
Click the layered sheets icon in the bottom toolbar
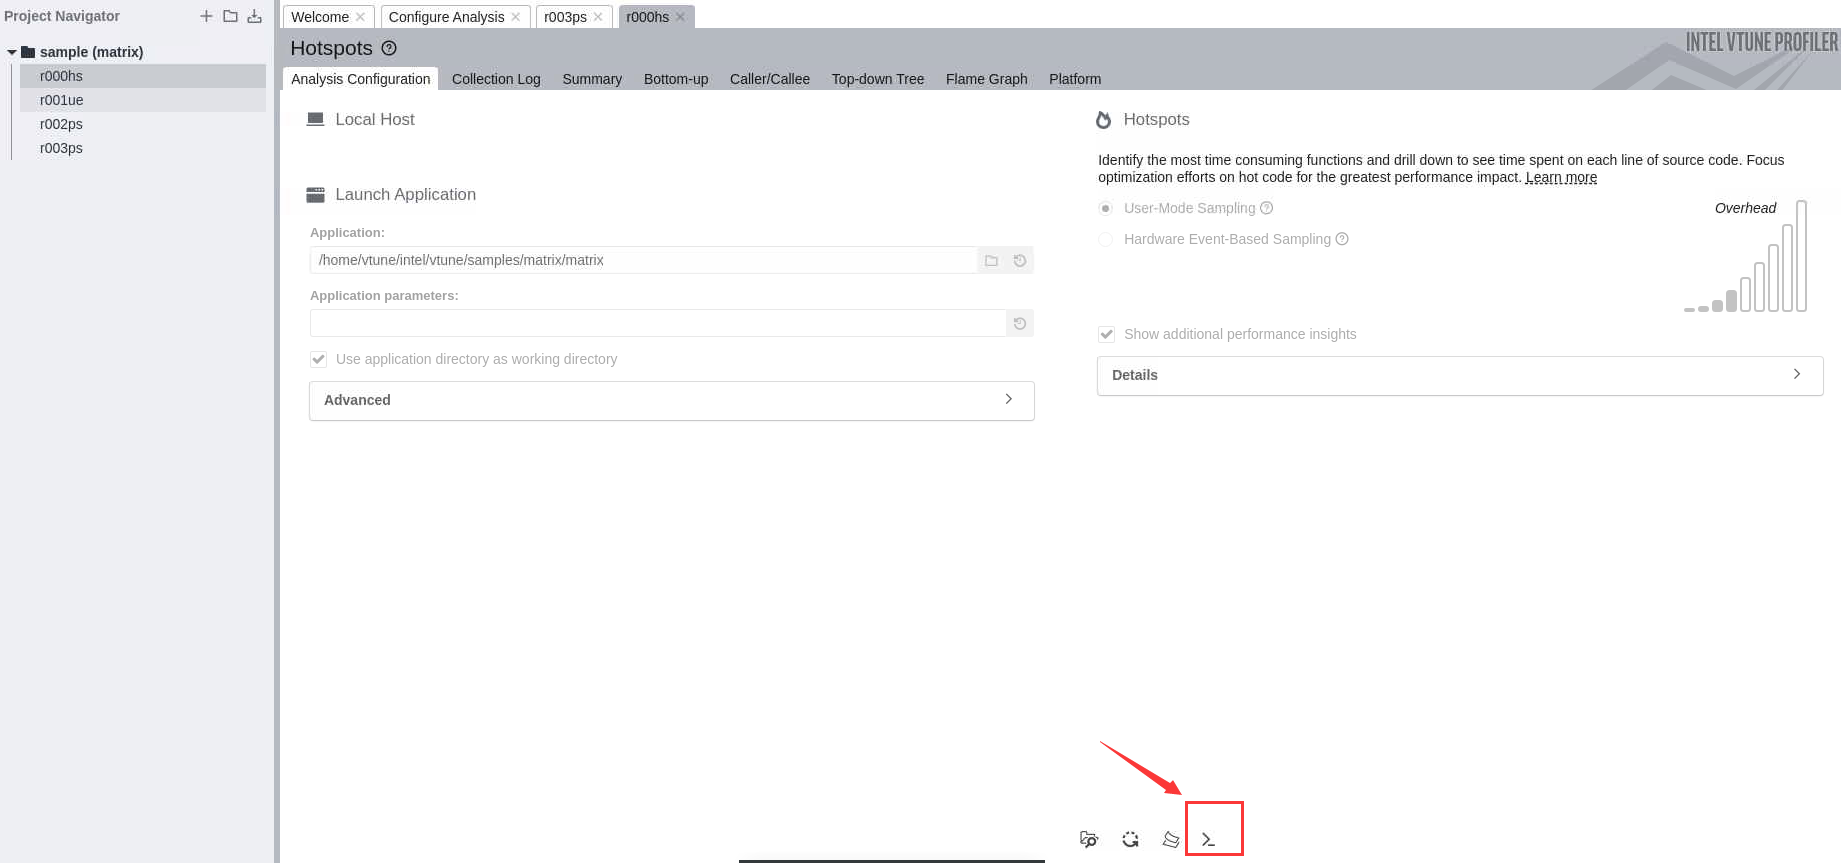point(1171,839)
